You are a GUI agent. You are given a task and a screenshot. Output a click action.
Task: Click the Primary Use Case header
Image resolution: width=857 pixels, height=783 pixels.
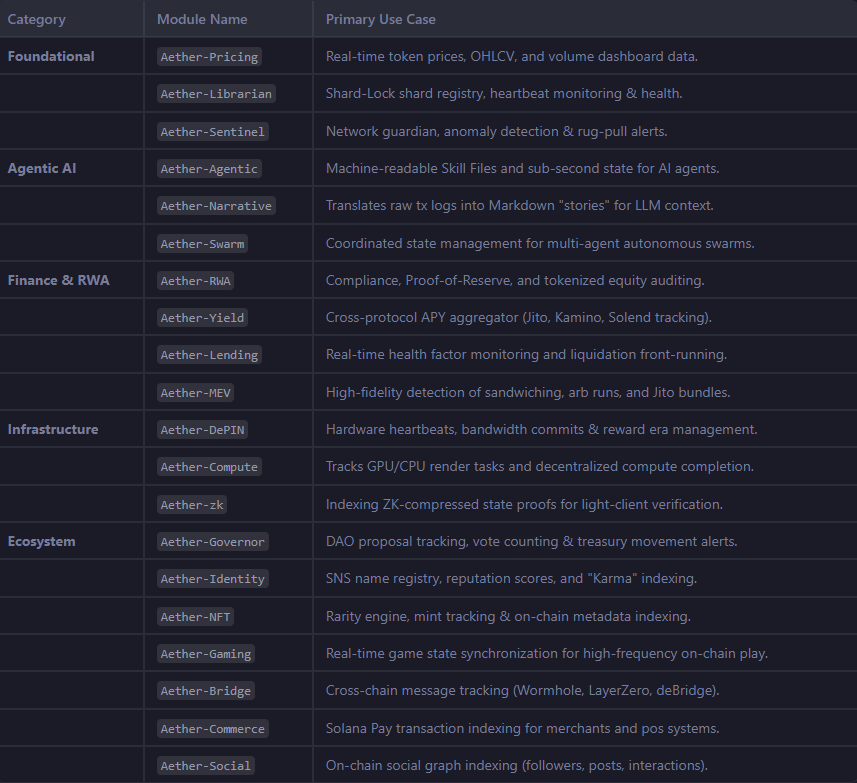(x=381, y=19)
